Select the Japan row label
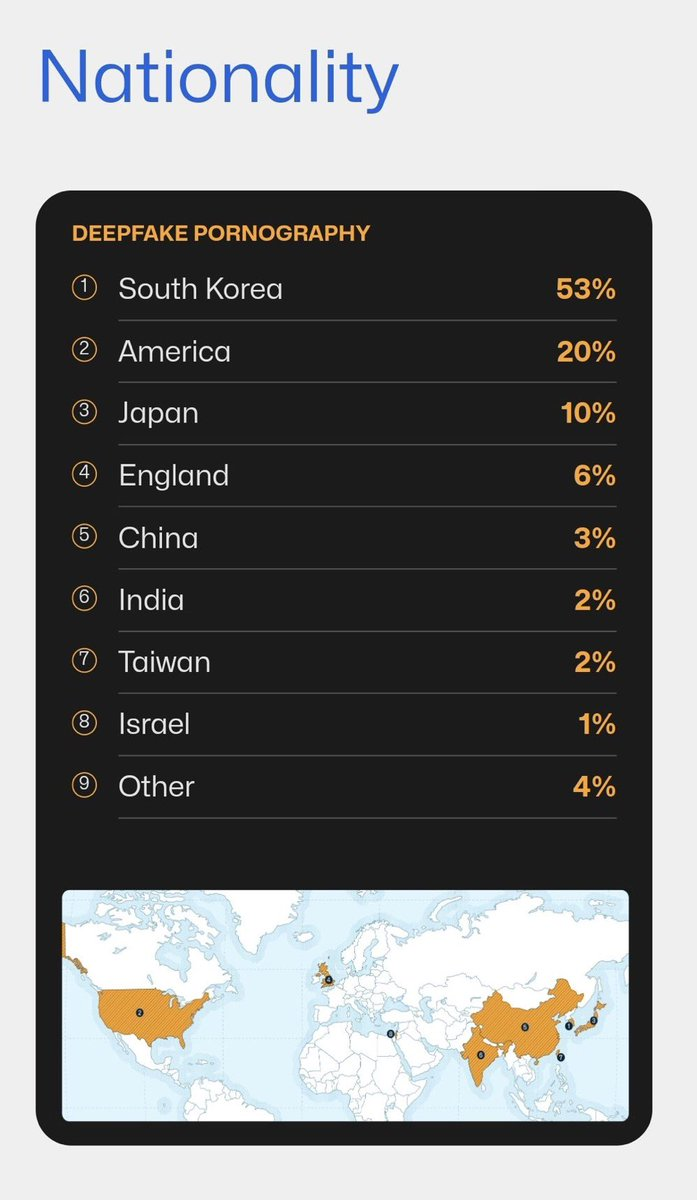Viewport: 697px width, 1200px height. coord(158,413)
